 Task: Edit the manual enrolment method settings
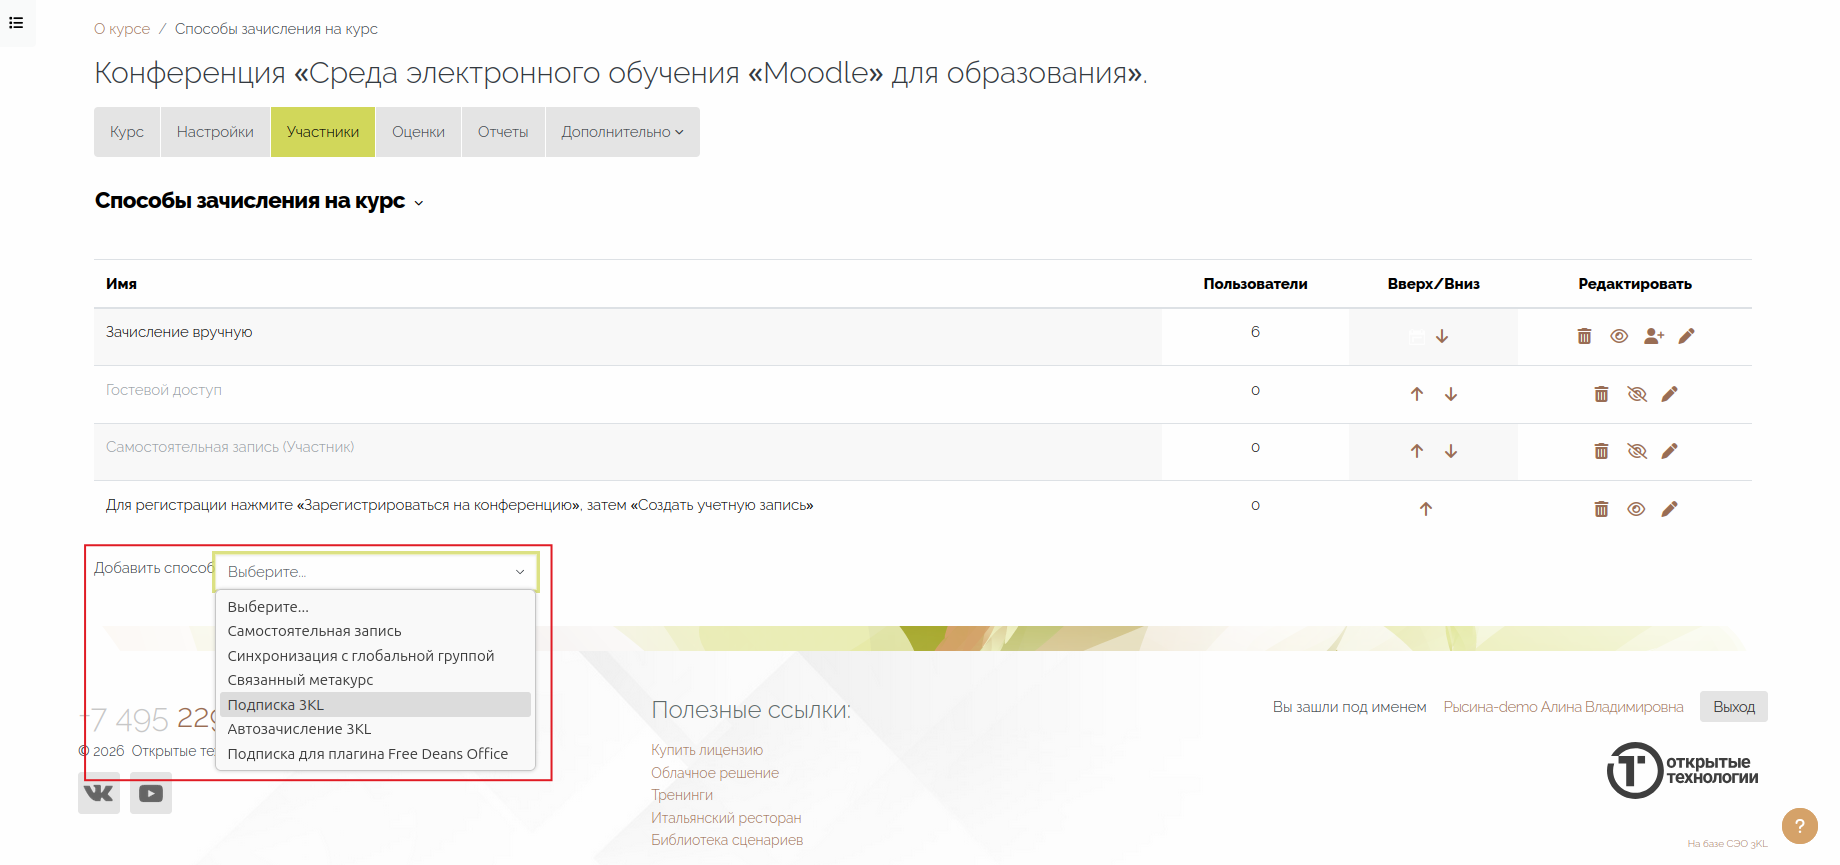click(x=1686, y=336)
